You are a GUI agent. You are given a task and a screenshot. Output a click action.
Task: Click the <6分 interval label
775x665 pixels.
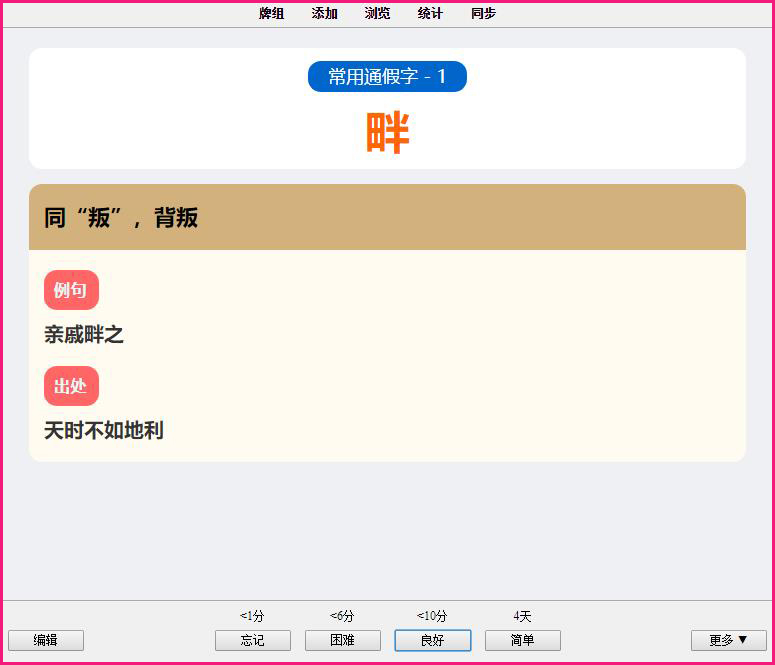point(342,616)
